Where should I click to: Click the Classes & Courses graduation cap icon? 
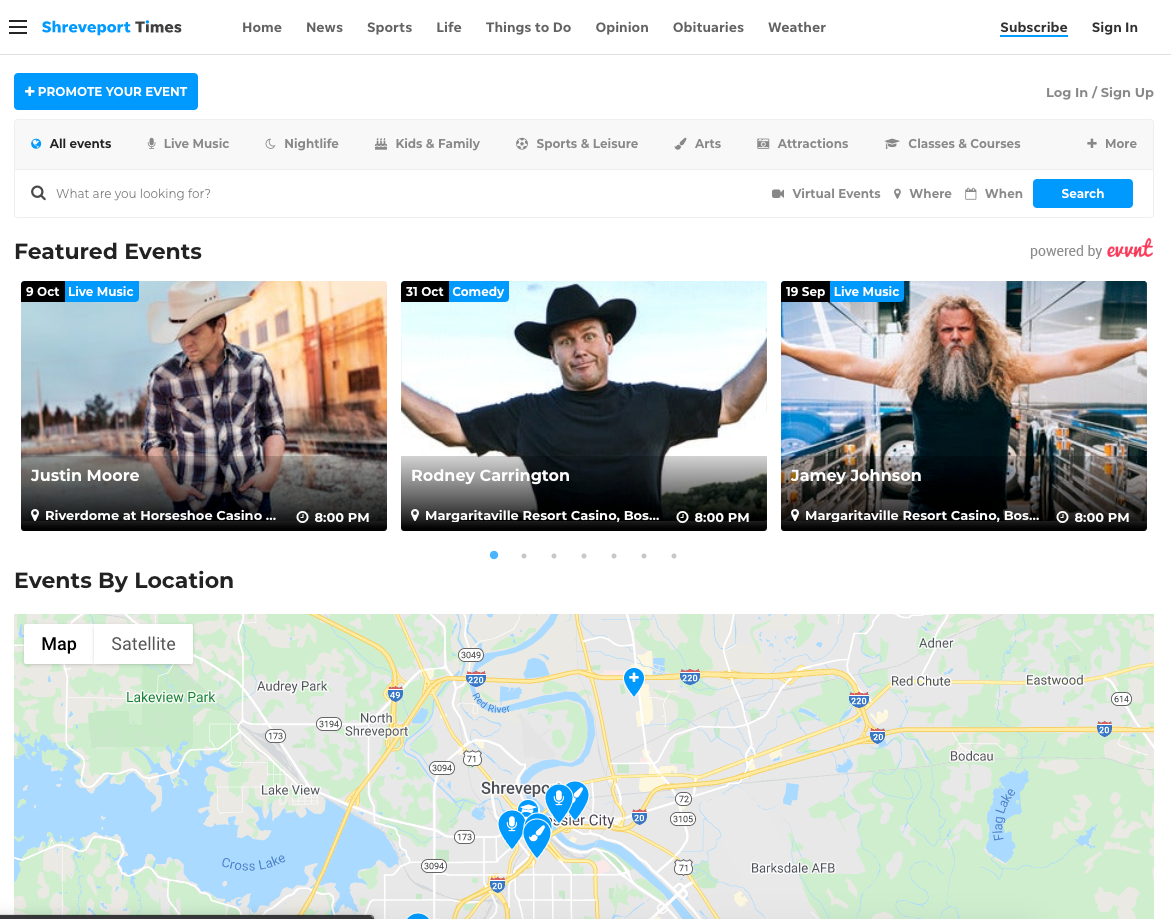(892, 143)
